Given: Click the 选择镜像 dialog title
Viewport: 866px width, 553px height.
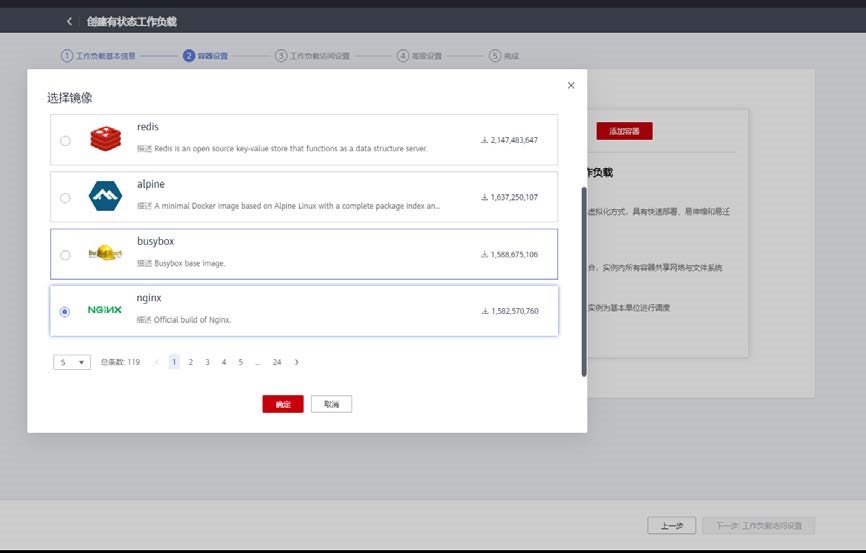Looking at the screenshot, I should pyautogui.click(x=70, y=98).
